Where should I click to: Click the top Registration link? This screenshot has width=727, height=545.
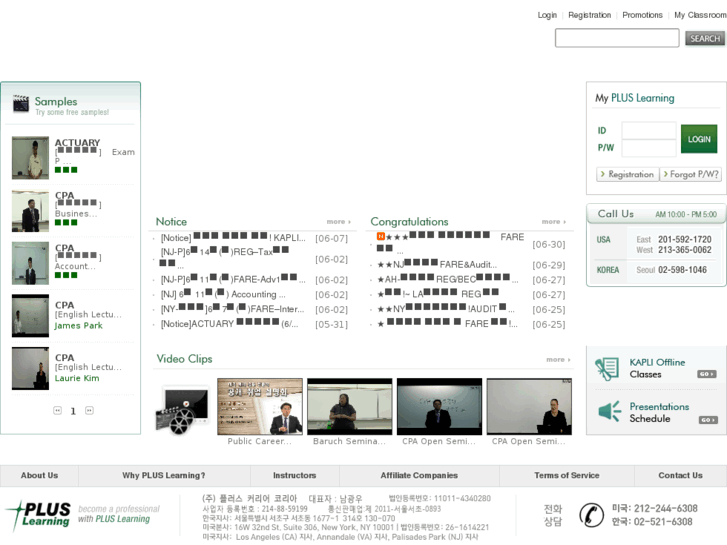pyautogui.click(x=589, y=15)
